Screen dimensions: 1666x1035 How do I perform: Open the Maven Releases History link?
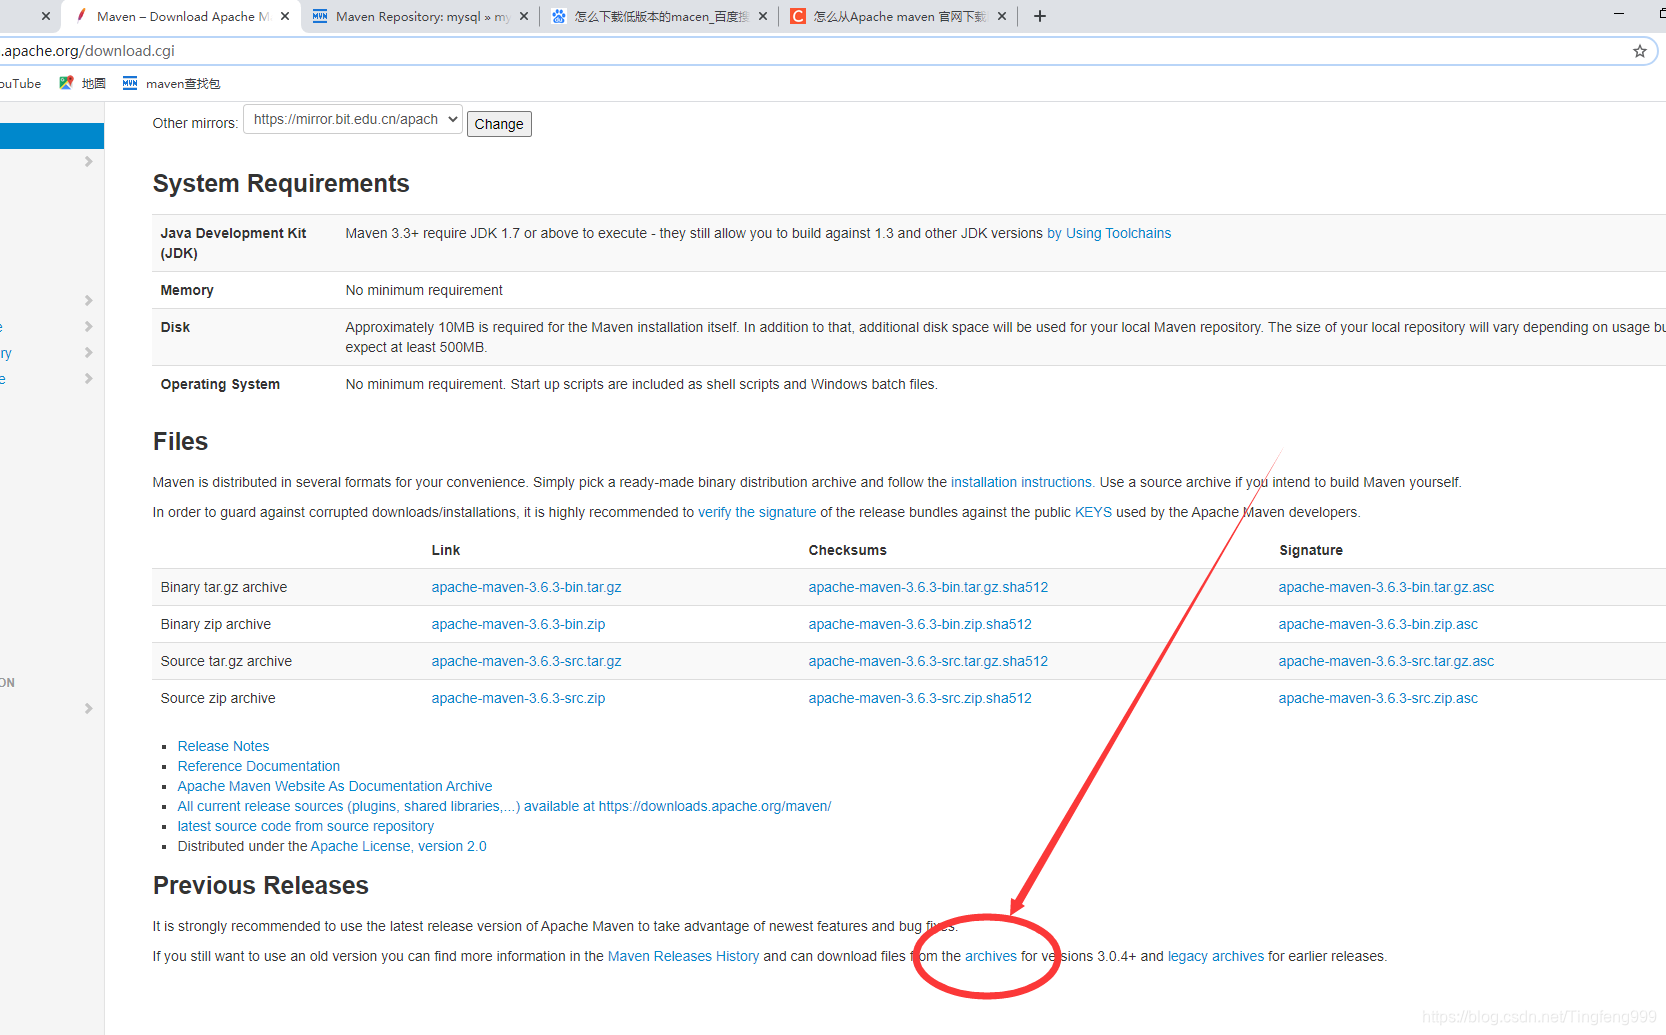(684, 956)
